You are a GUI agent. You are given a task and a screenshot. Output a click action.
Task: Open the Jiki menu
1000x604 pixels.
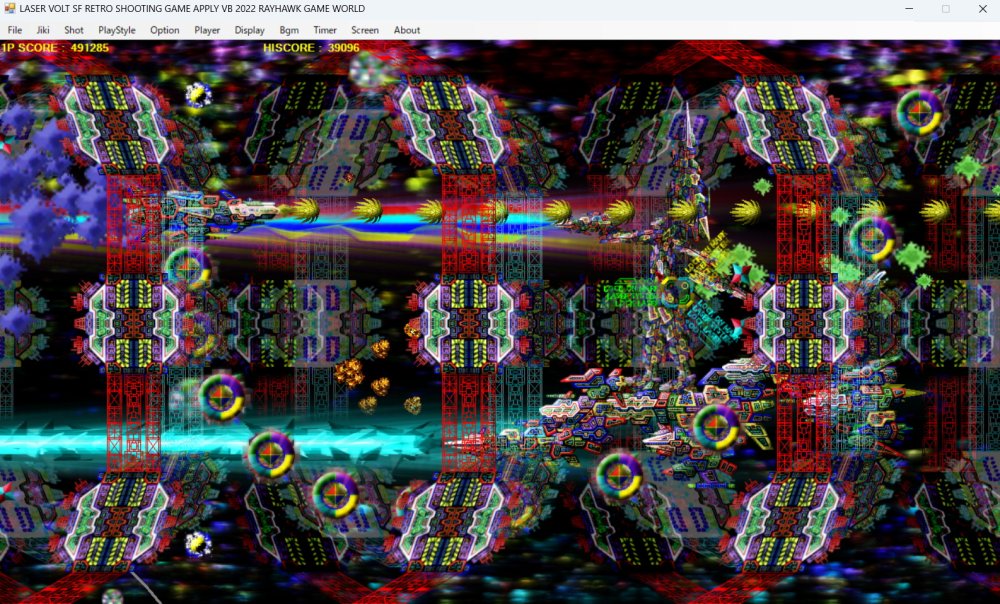(43, 30)
